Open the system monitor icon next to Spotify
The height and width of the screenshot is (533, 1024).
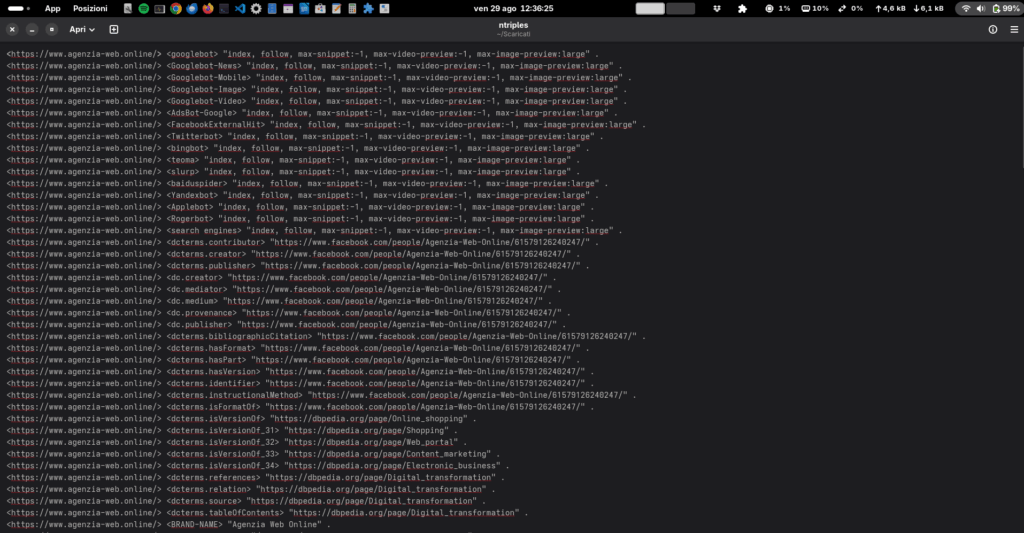pos(159,8)
